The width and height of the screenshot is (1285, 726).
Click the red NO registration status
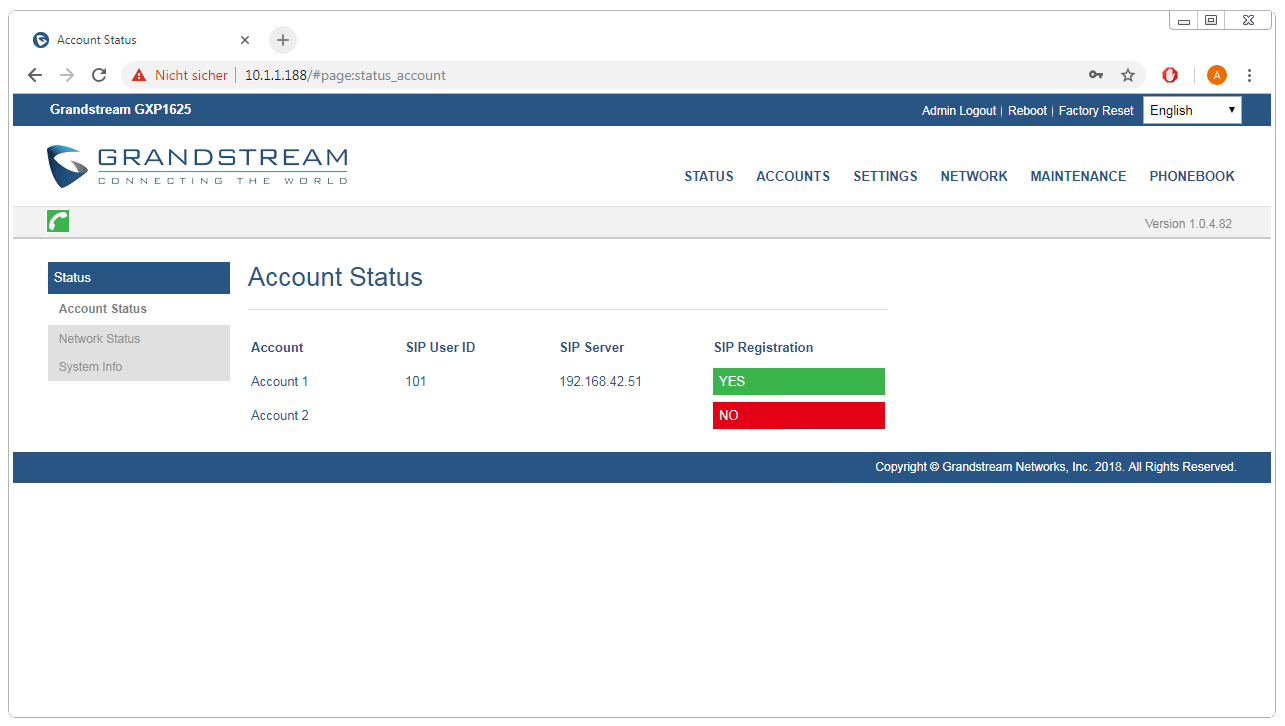point(799,415)
